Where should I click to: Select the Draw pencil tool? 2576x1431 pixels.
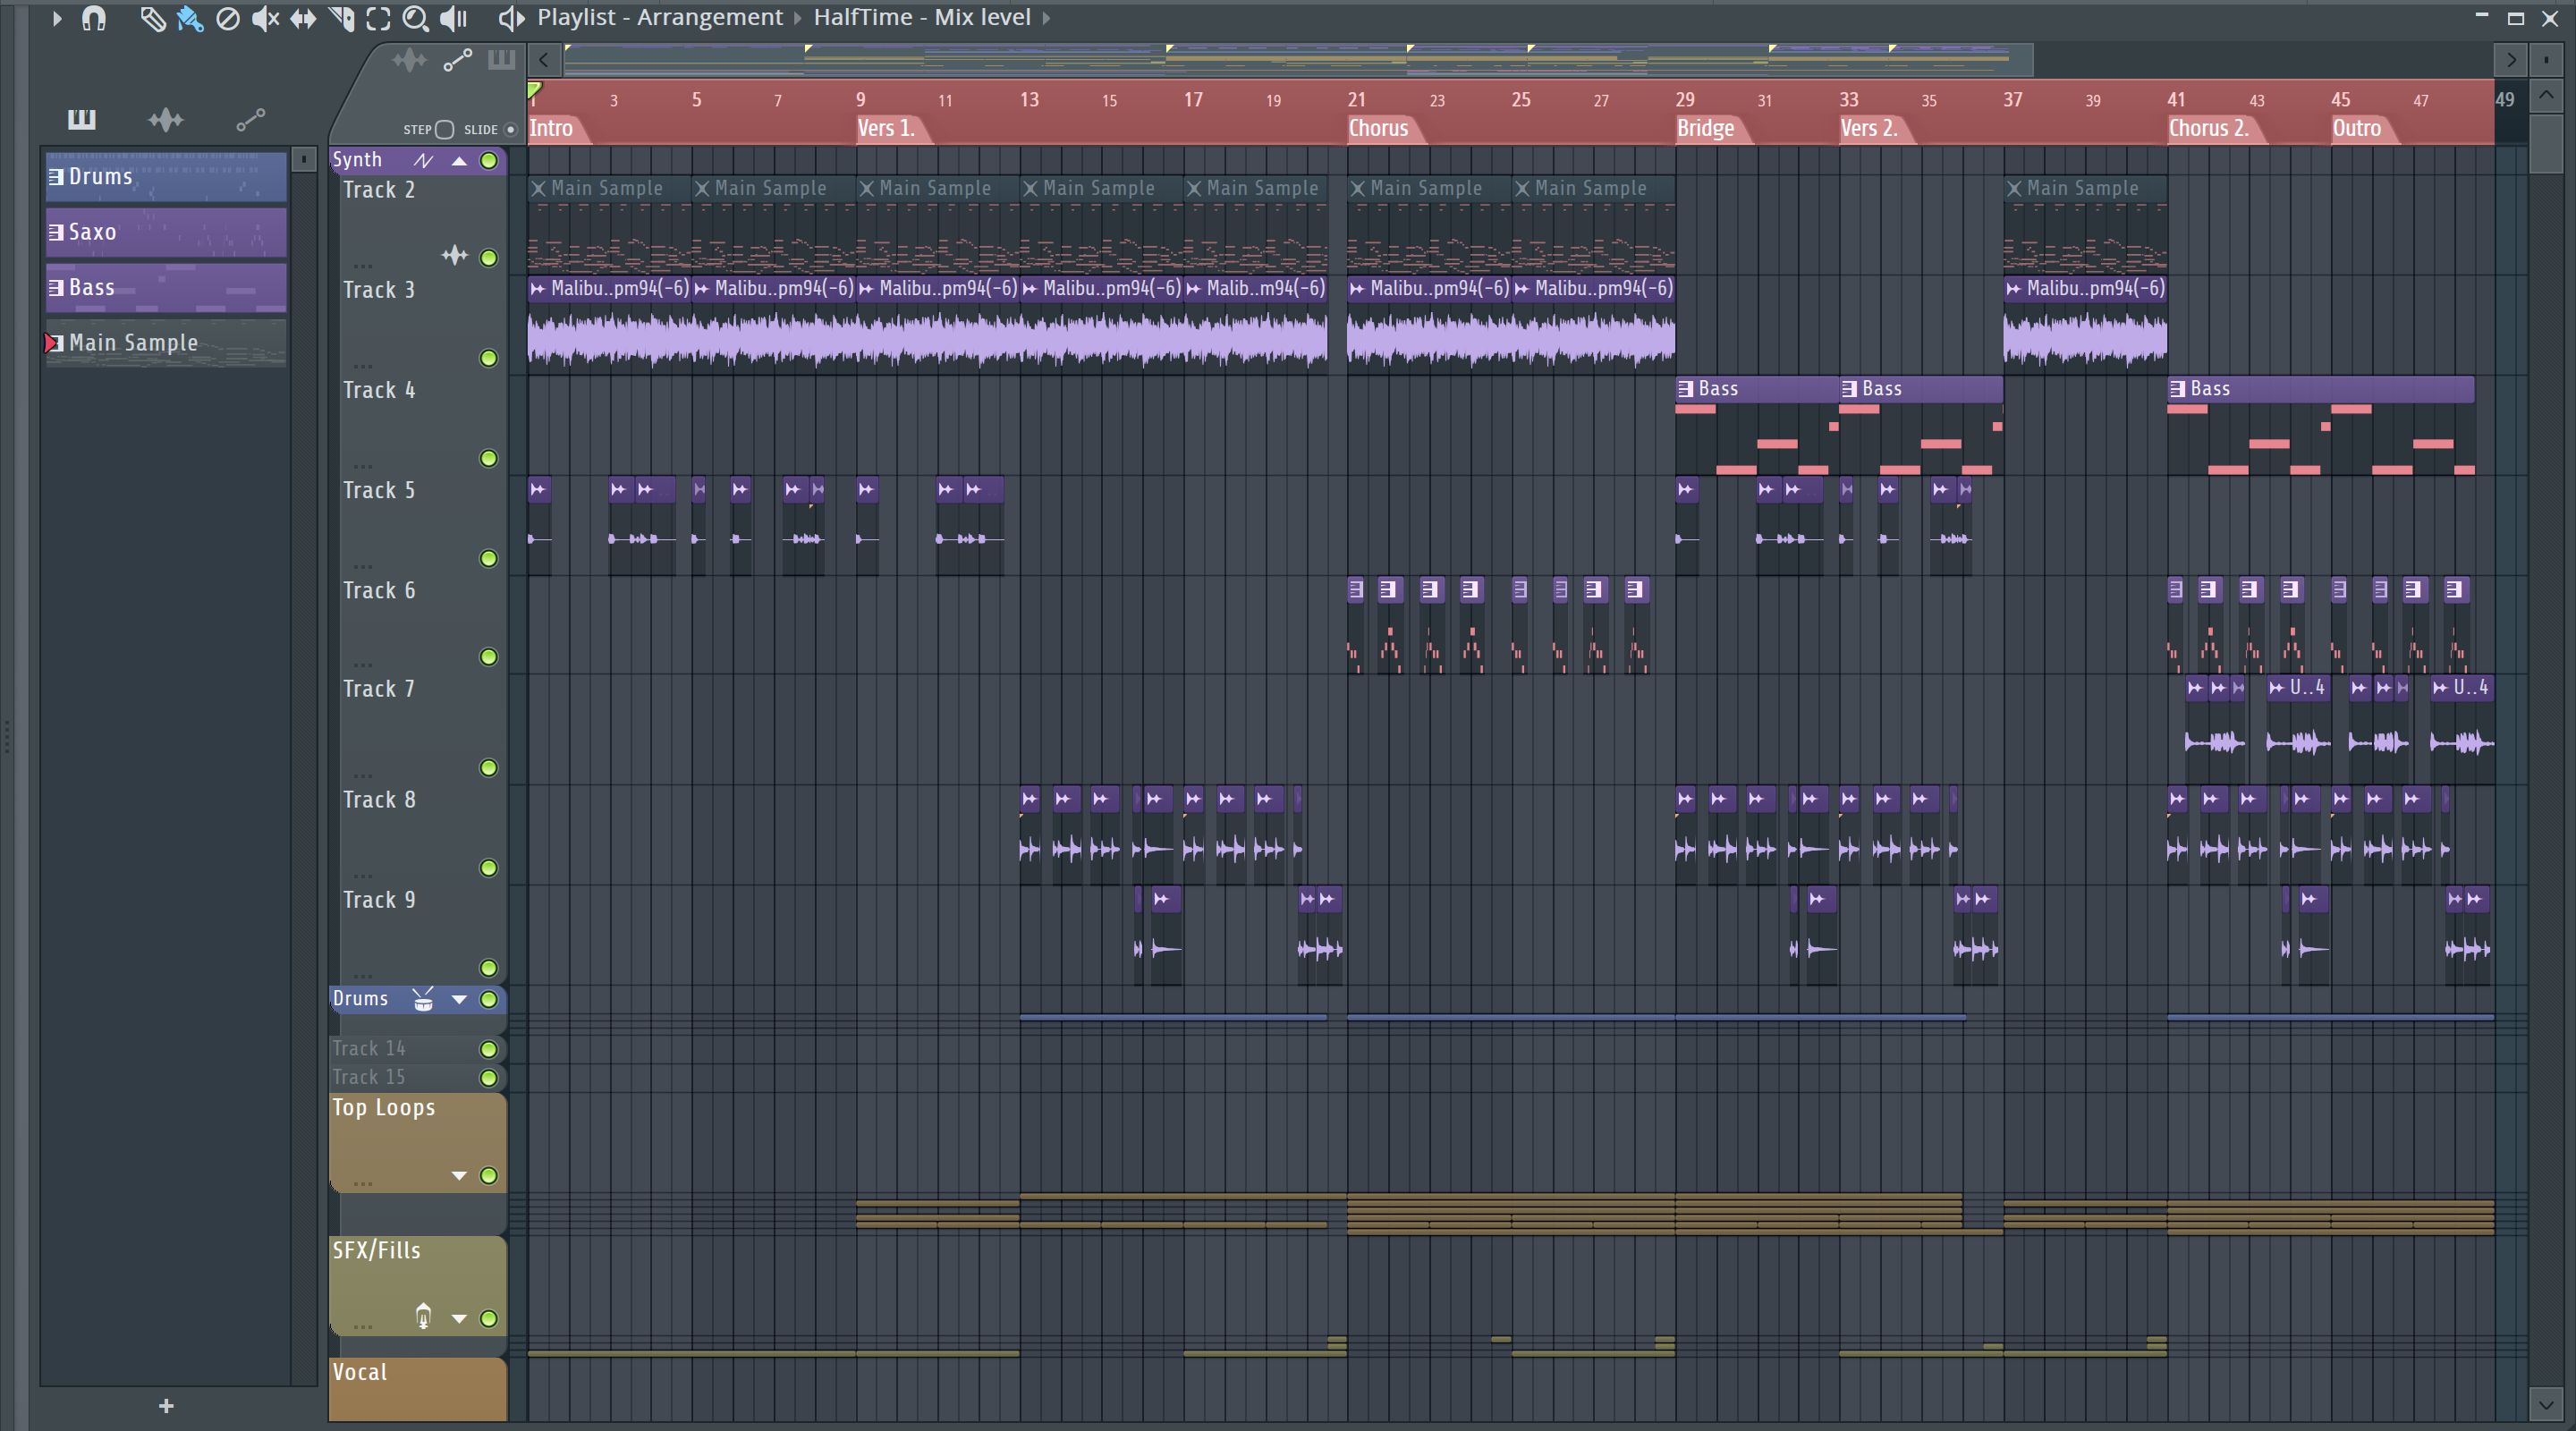pyautogui.click(x=152, y=18)
